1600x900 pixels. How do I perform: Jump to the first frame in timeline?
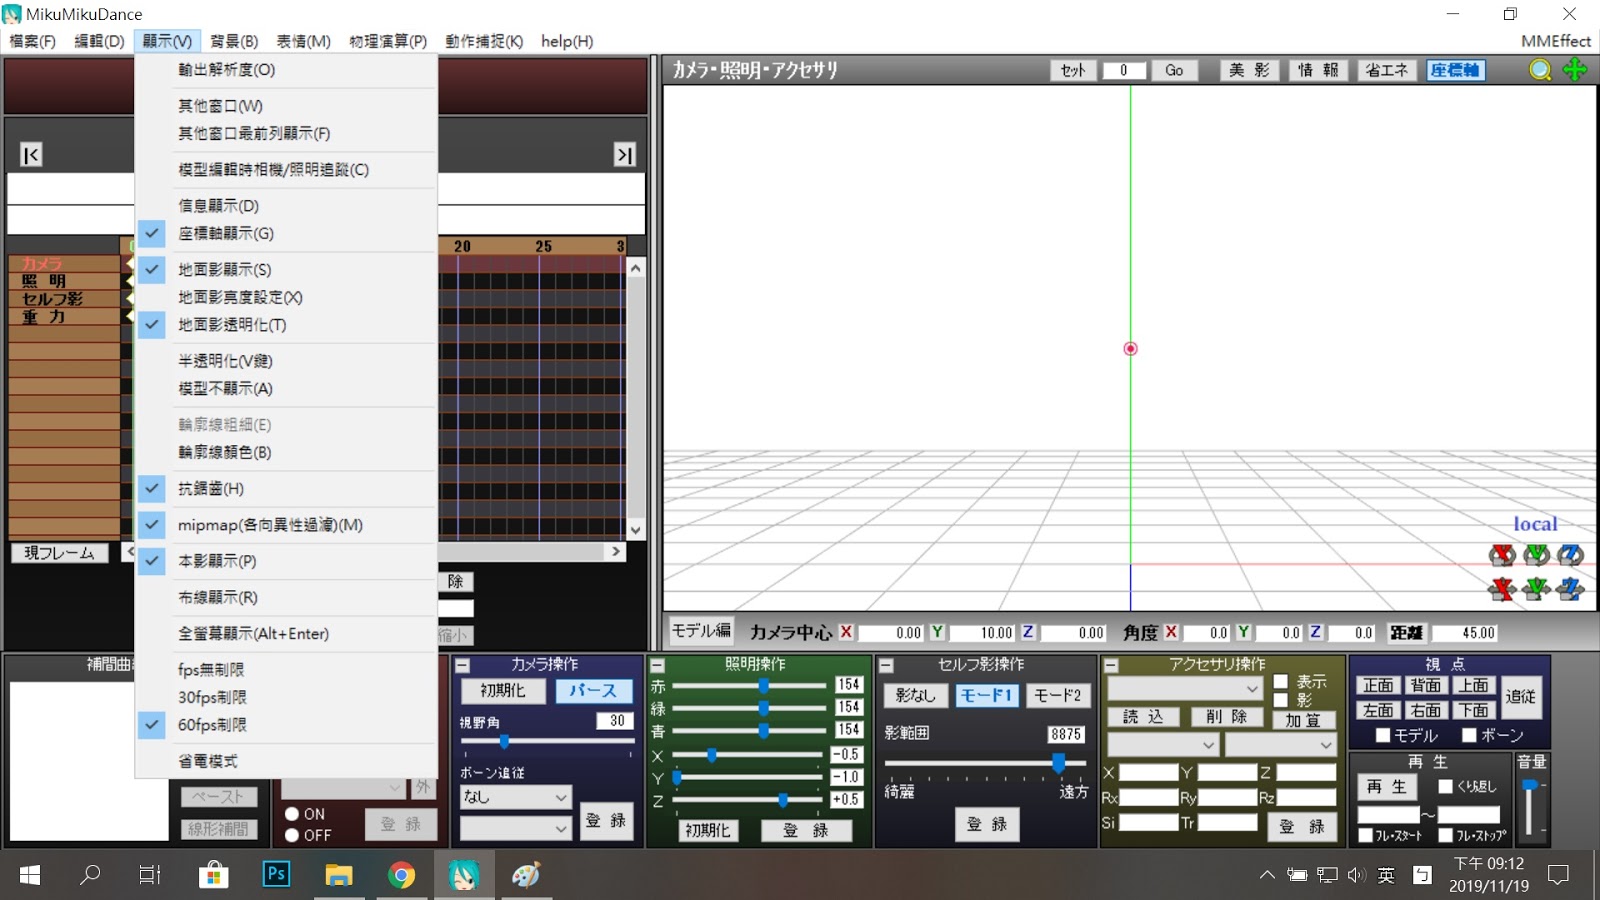tap(31, 154)
